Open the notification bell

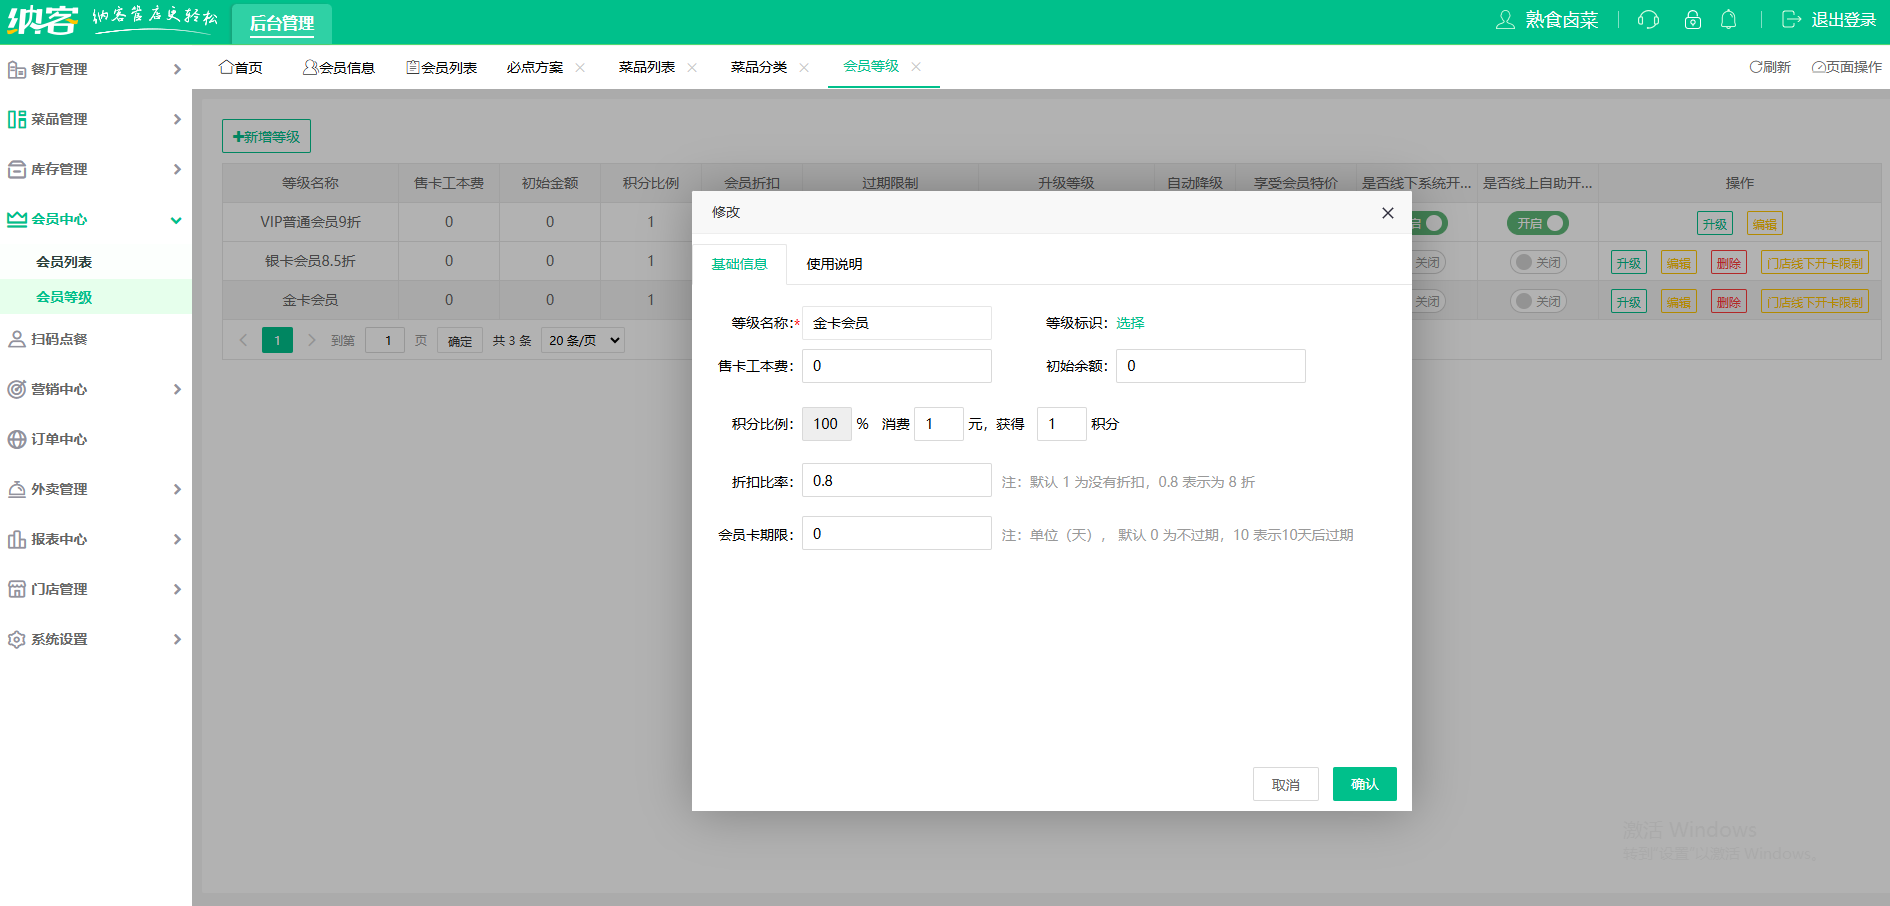coord(1728,20)
